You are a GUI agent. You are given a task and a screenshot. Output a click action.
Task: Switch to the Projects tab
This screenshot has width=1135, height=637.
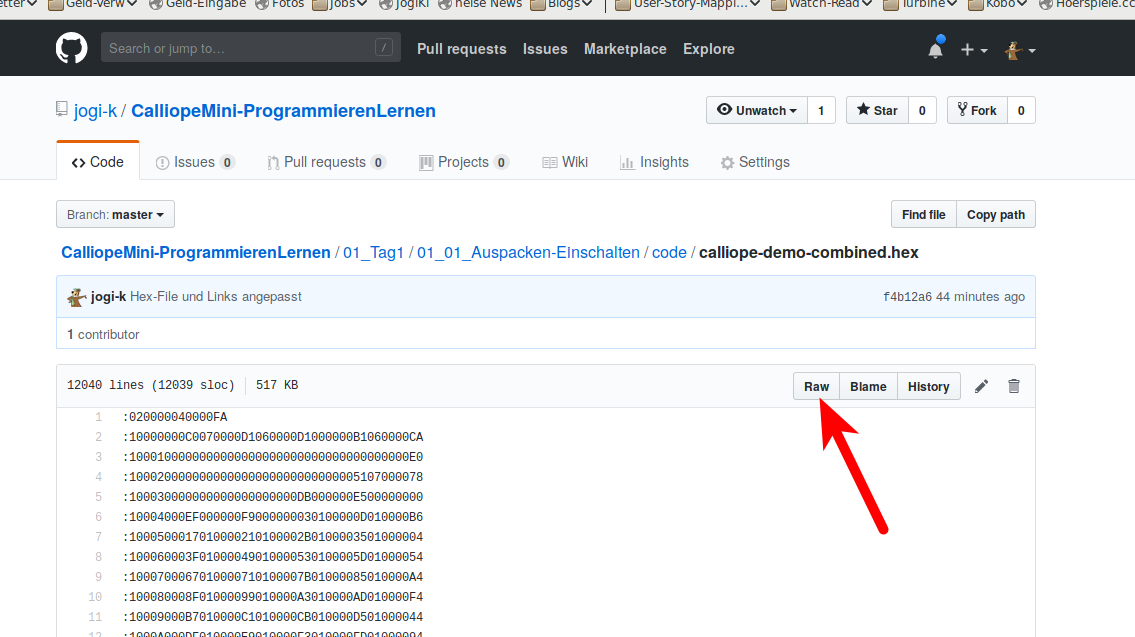tap(463, 162)
